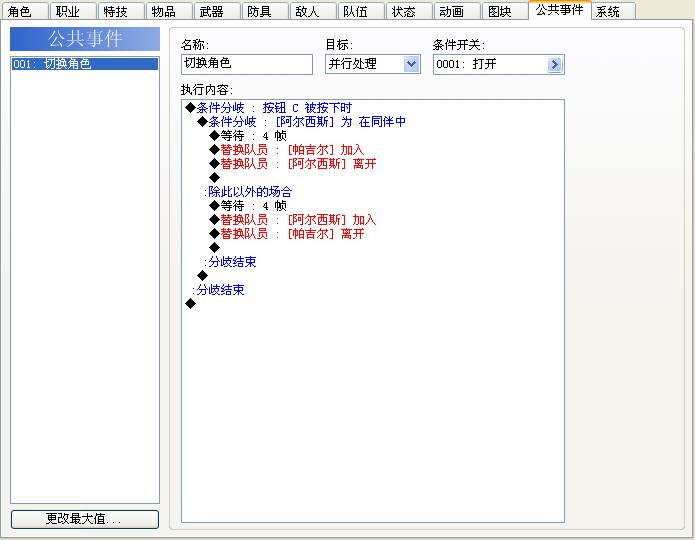Go to the 图块 tab

tap(504, 11)
